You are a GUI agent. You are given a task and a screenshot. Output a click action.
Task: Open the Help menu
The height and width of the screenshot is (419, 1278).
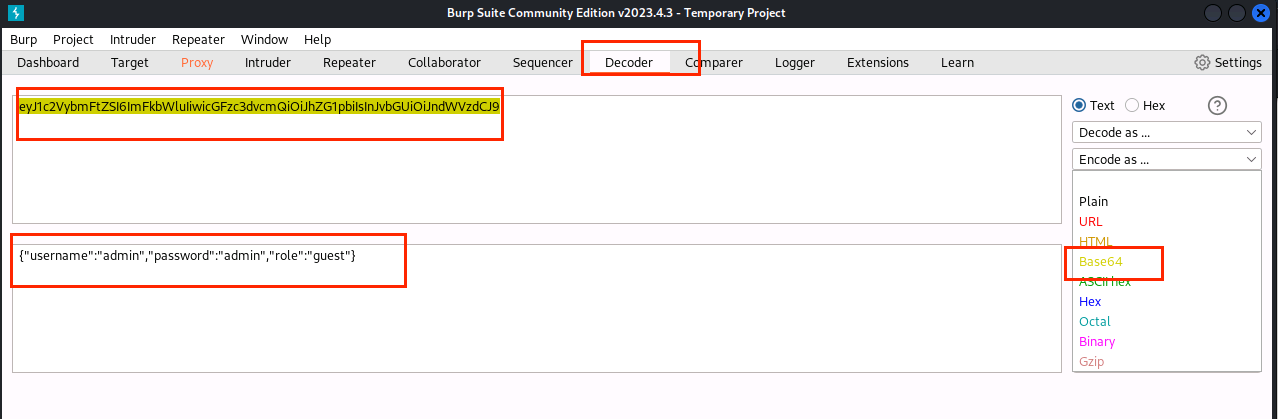[x=317, y=39]
